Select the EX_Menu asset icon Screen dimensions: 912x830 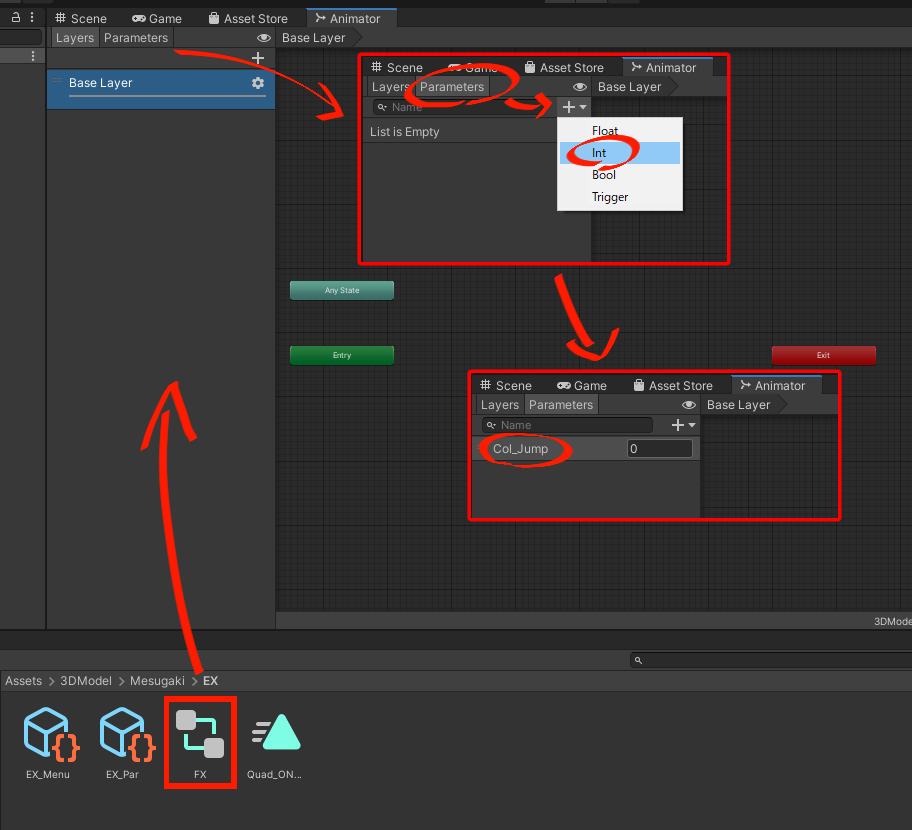point(48,735)
